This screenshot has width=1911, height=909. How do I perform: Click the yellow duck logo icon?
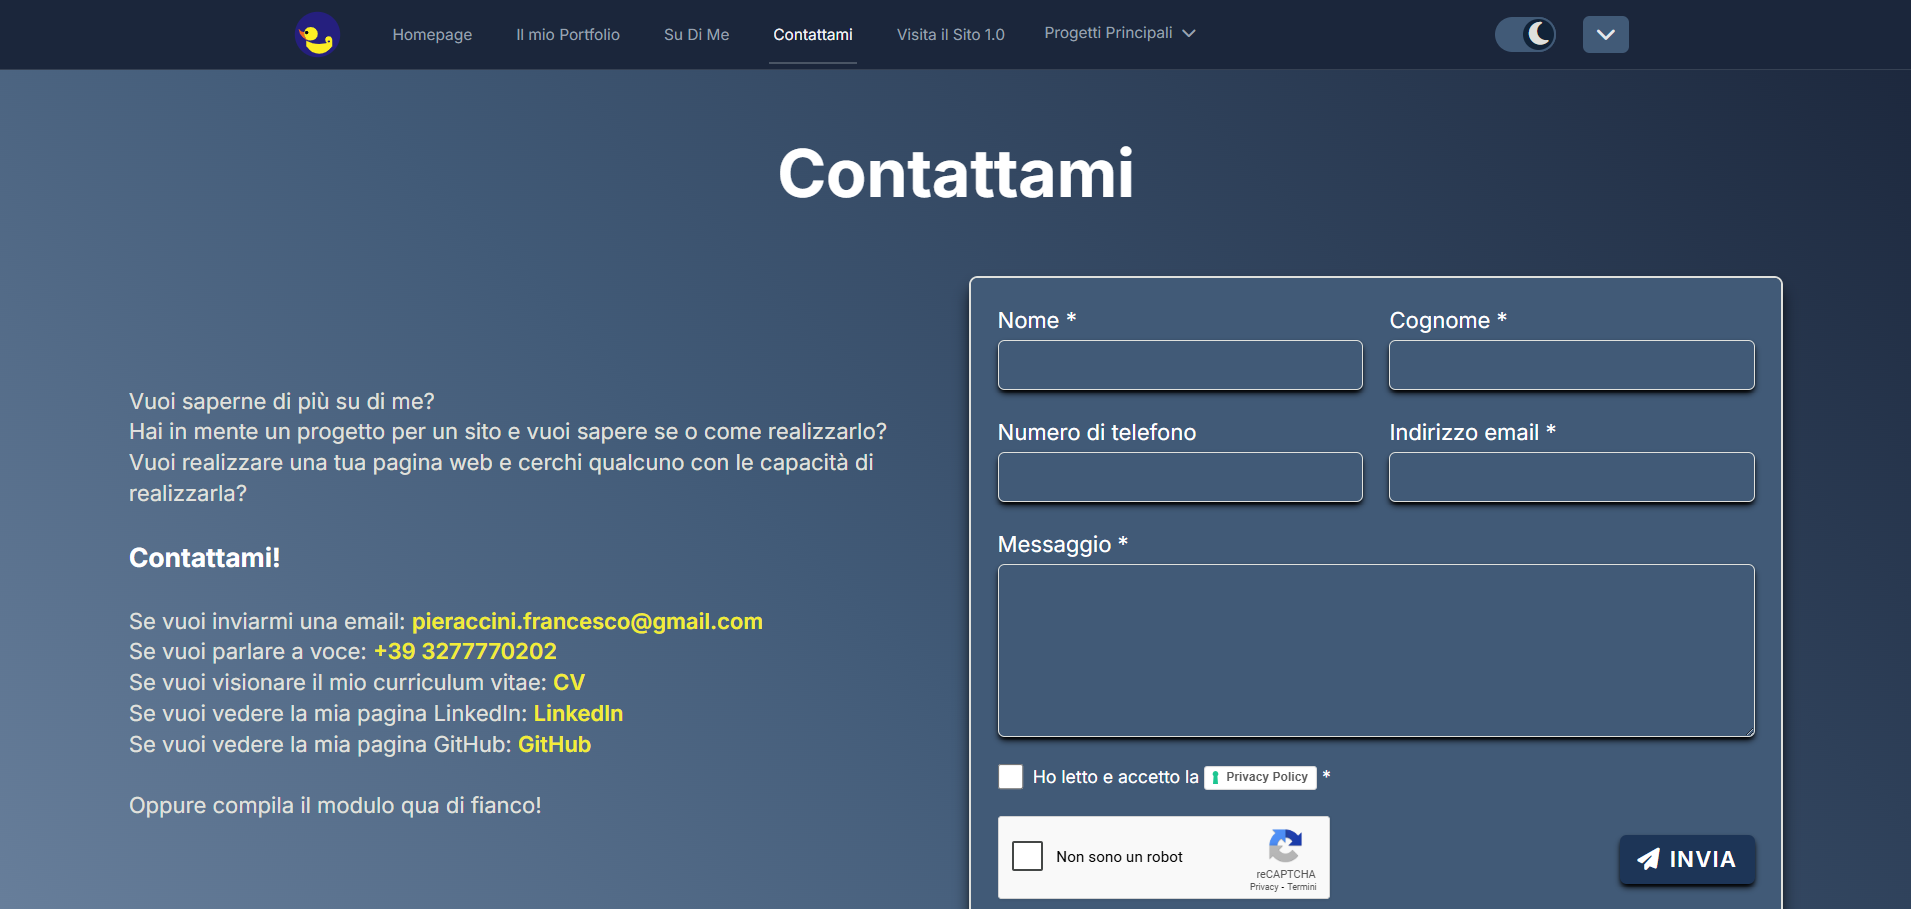pyautogui.click(x=317, y=35)
